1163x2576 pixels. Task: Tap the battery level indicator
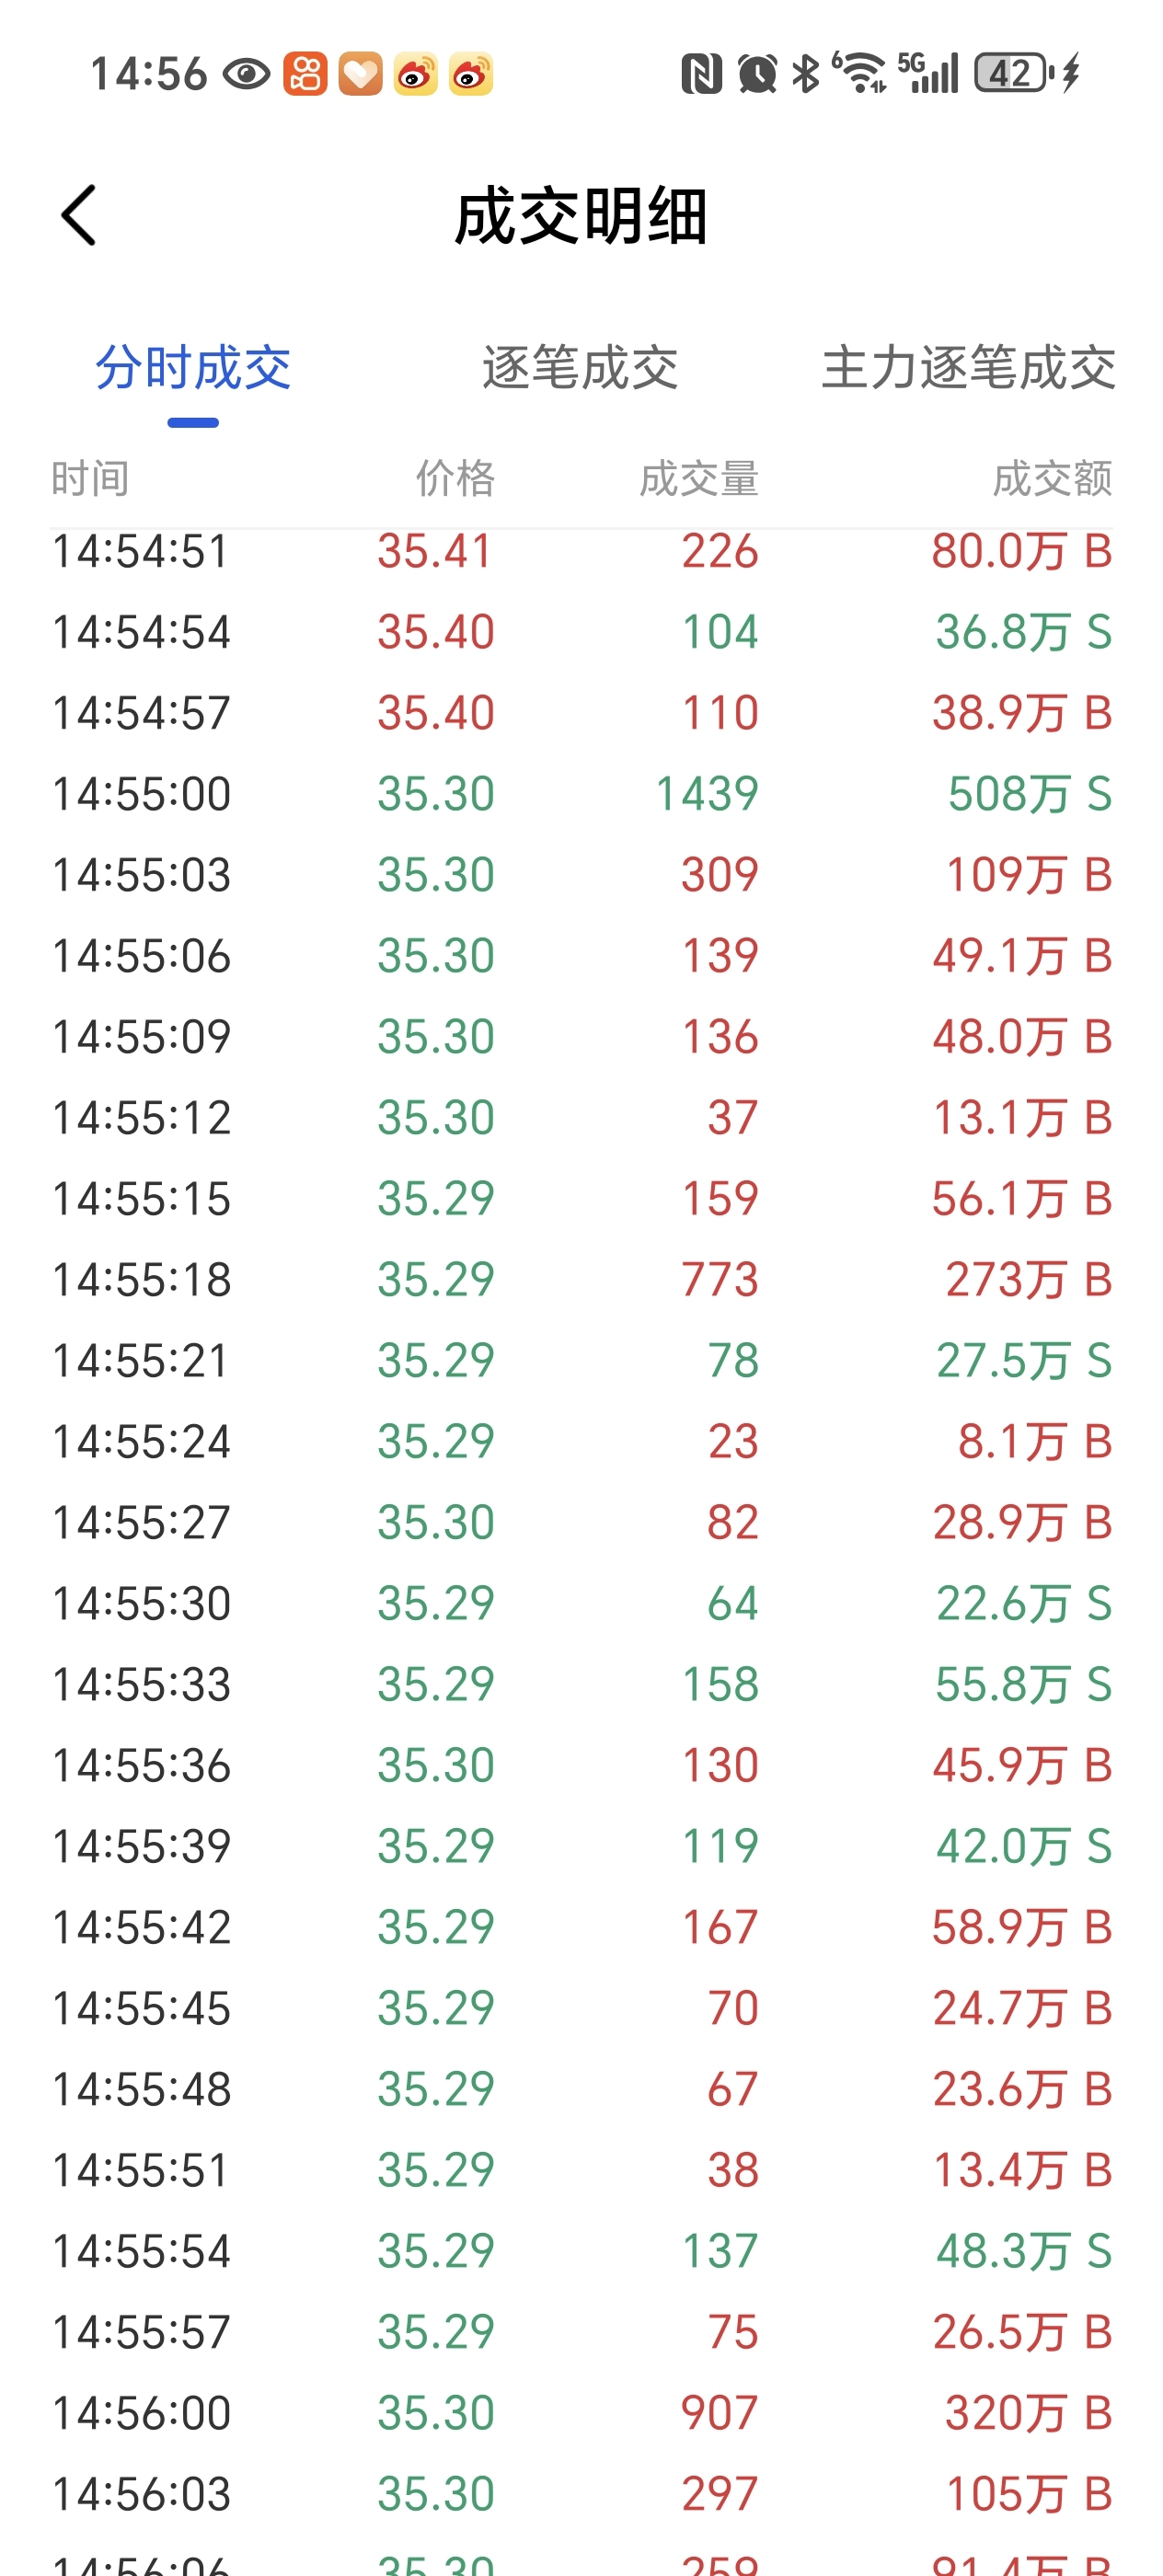pyautogui.click(x=1013, y=74)
